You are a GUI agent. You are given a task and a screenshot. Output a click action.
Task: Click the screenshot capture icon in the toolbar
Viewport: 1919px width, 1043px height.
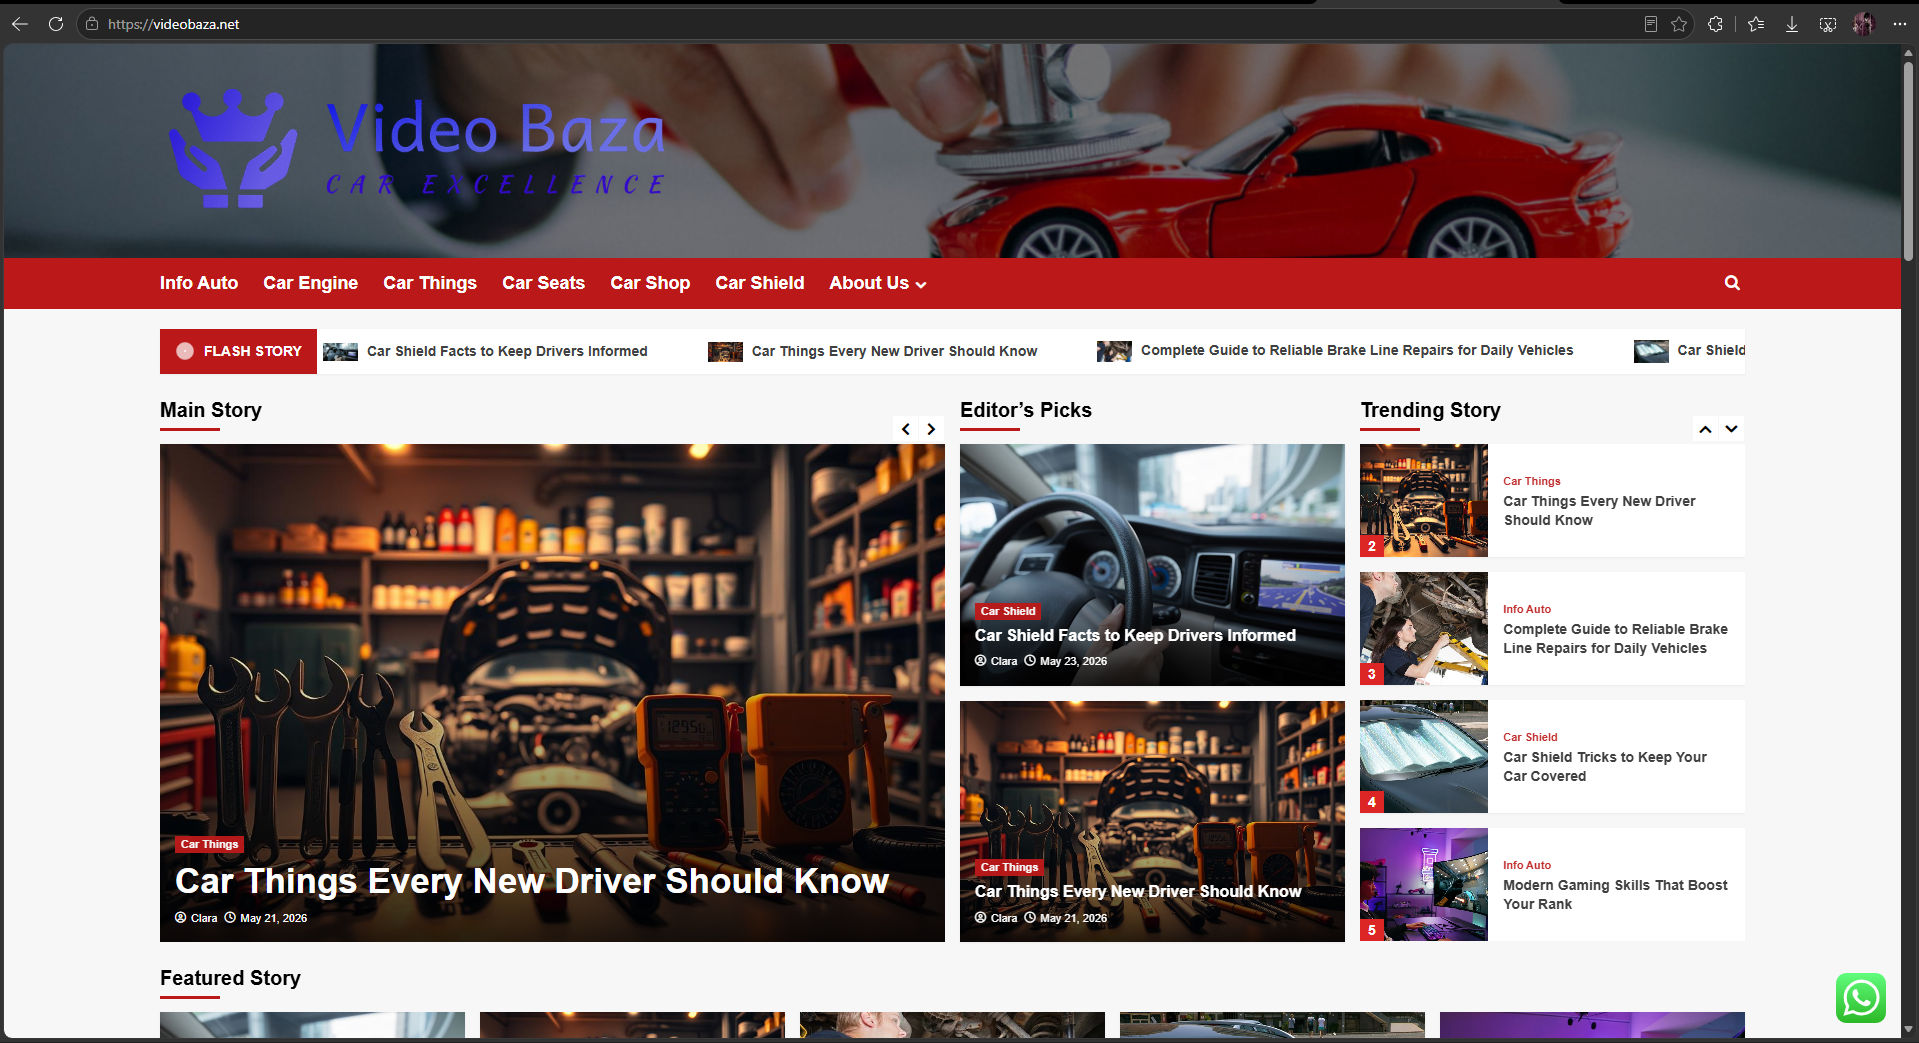pos(1828,24)
